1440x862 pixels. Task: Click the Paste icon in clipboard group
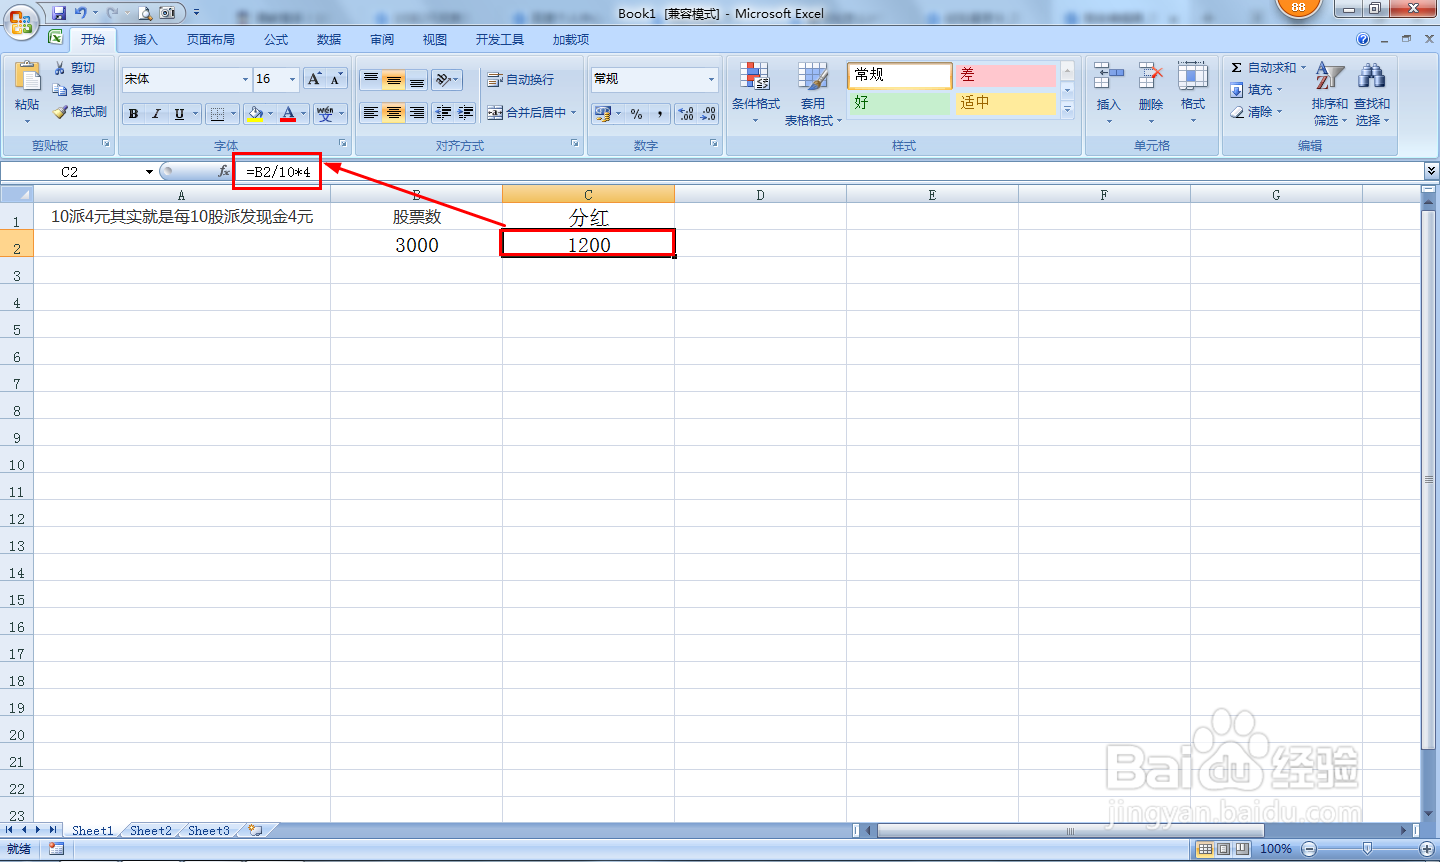pos(27,77)
